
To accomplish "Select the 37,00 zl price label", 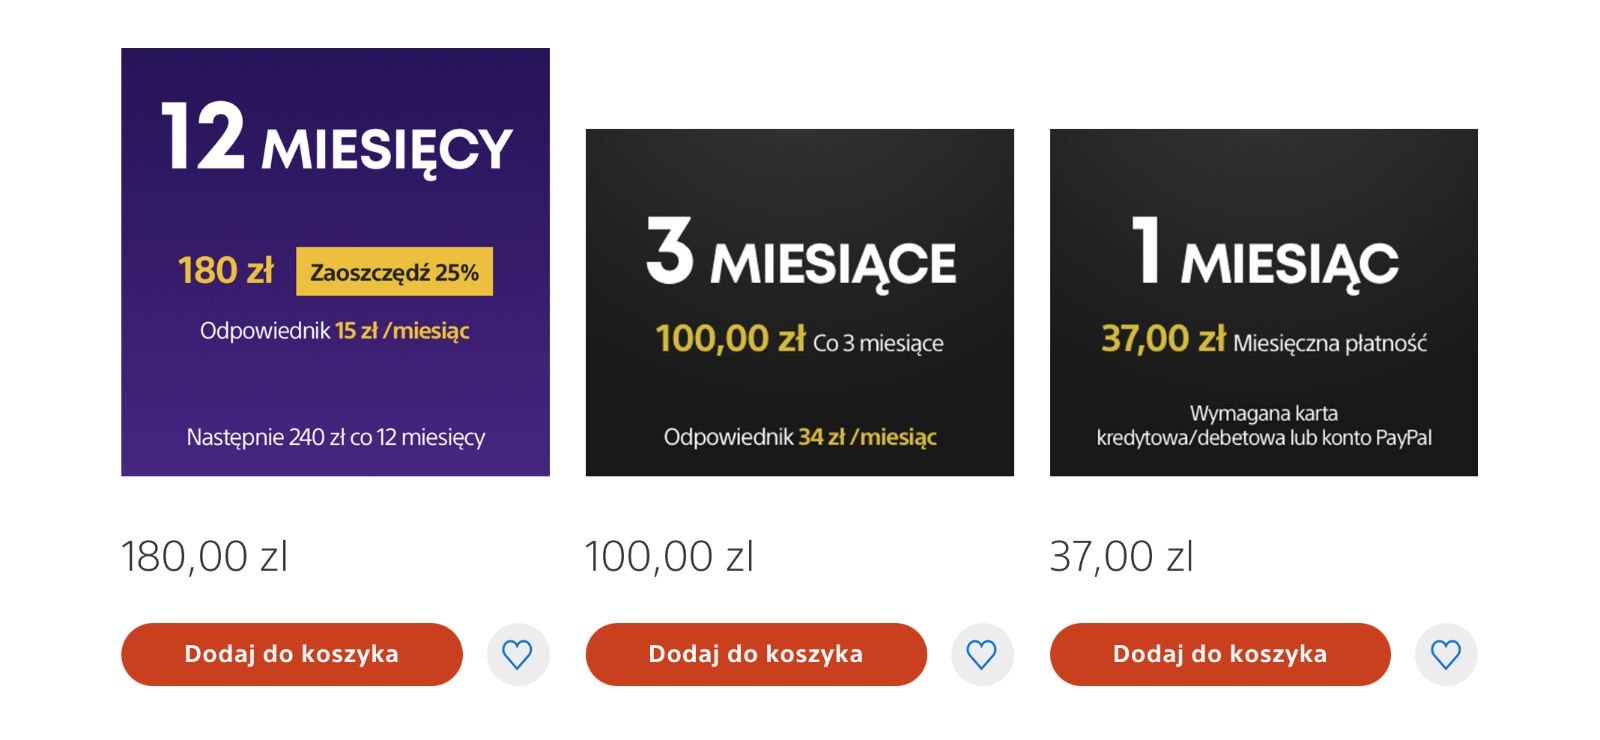I will pyautogui.click(x=1122, y=556).
